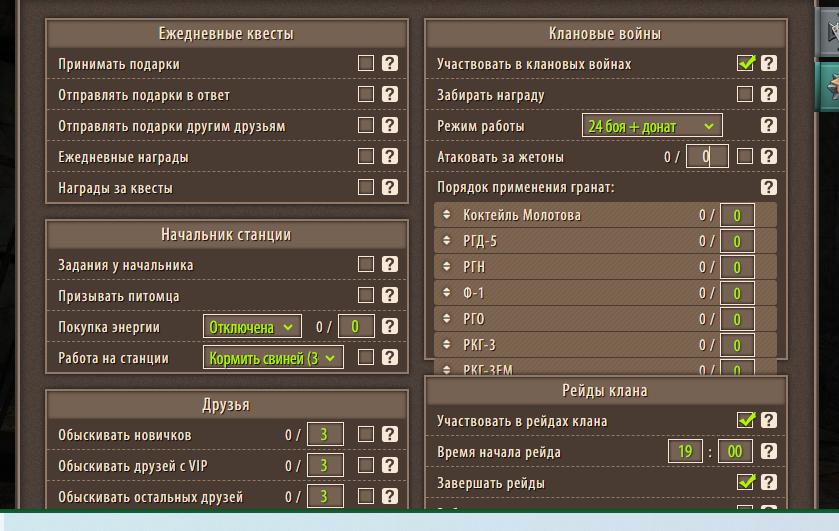The image size is (839, 531).
Task: Uncheck Участвовать в рейдах клана
Action: (x=745, y=421)
